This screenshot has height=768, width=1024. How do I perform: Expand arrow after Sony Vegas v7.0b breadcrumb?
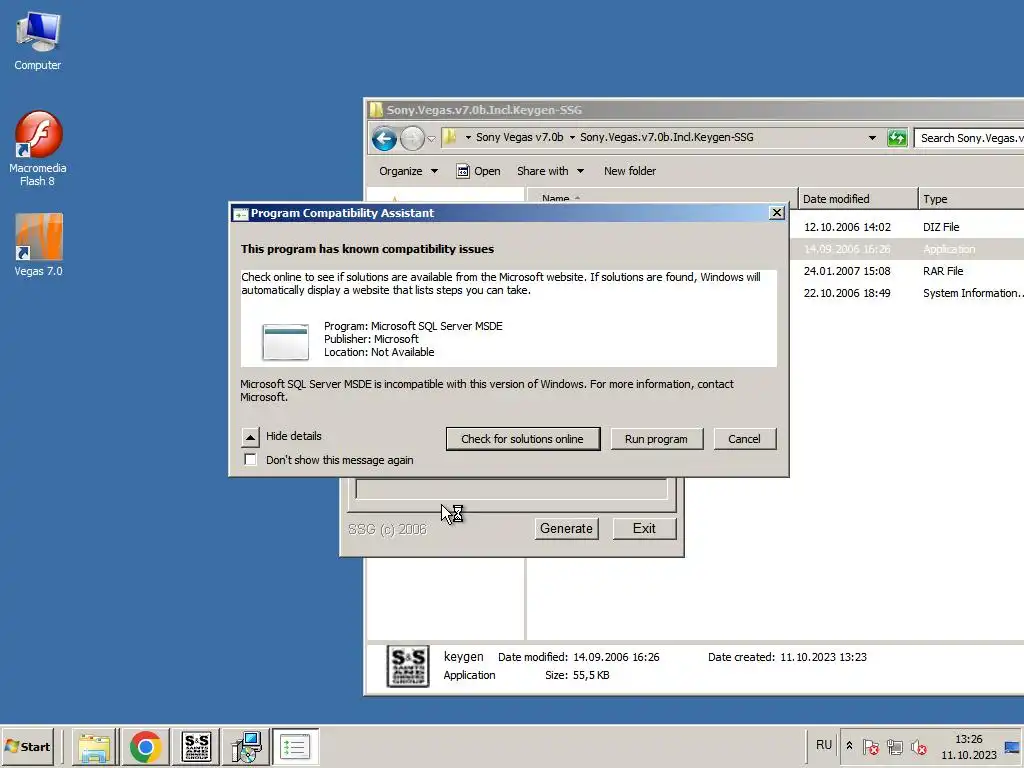[572, 137]
